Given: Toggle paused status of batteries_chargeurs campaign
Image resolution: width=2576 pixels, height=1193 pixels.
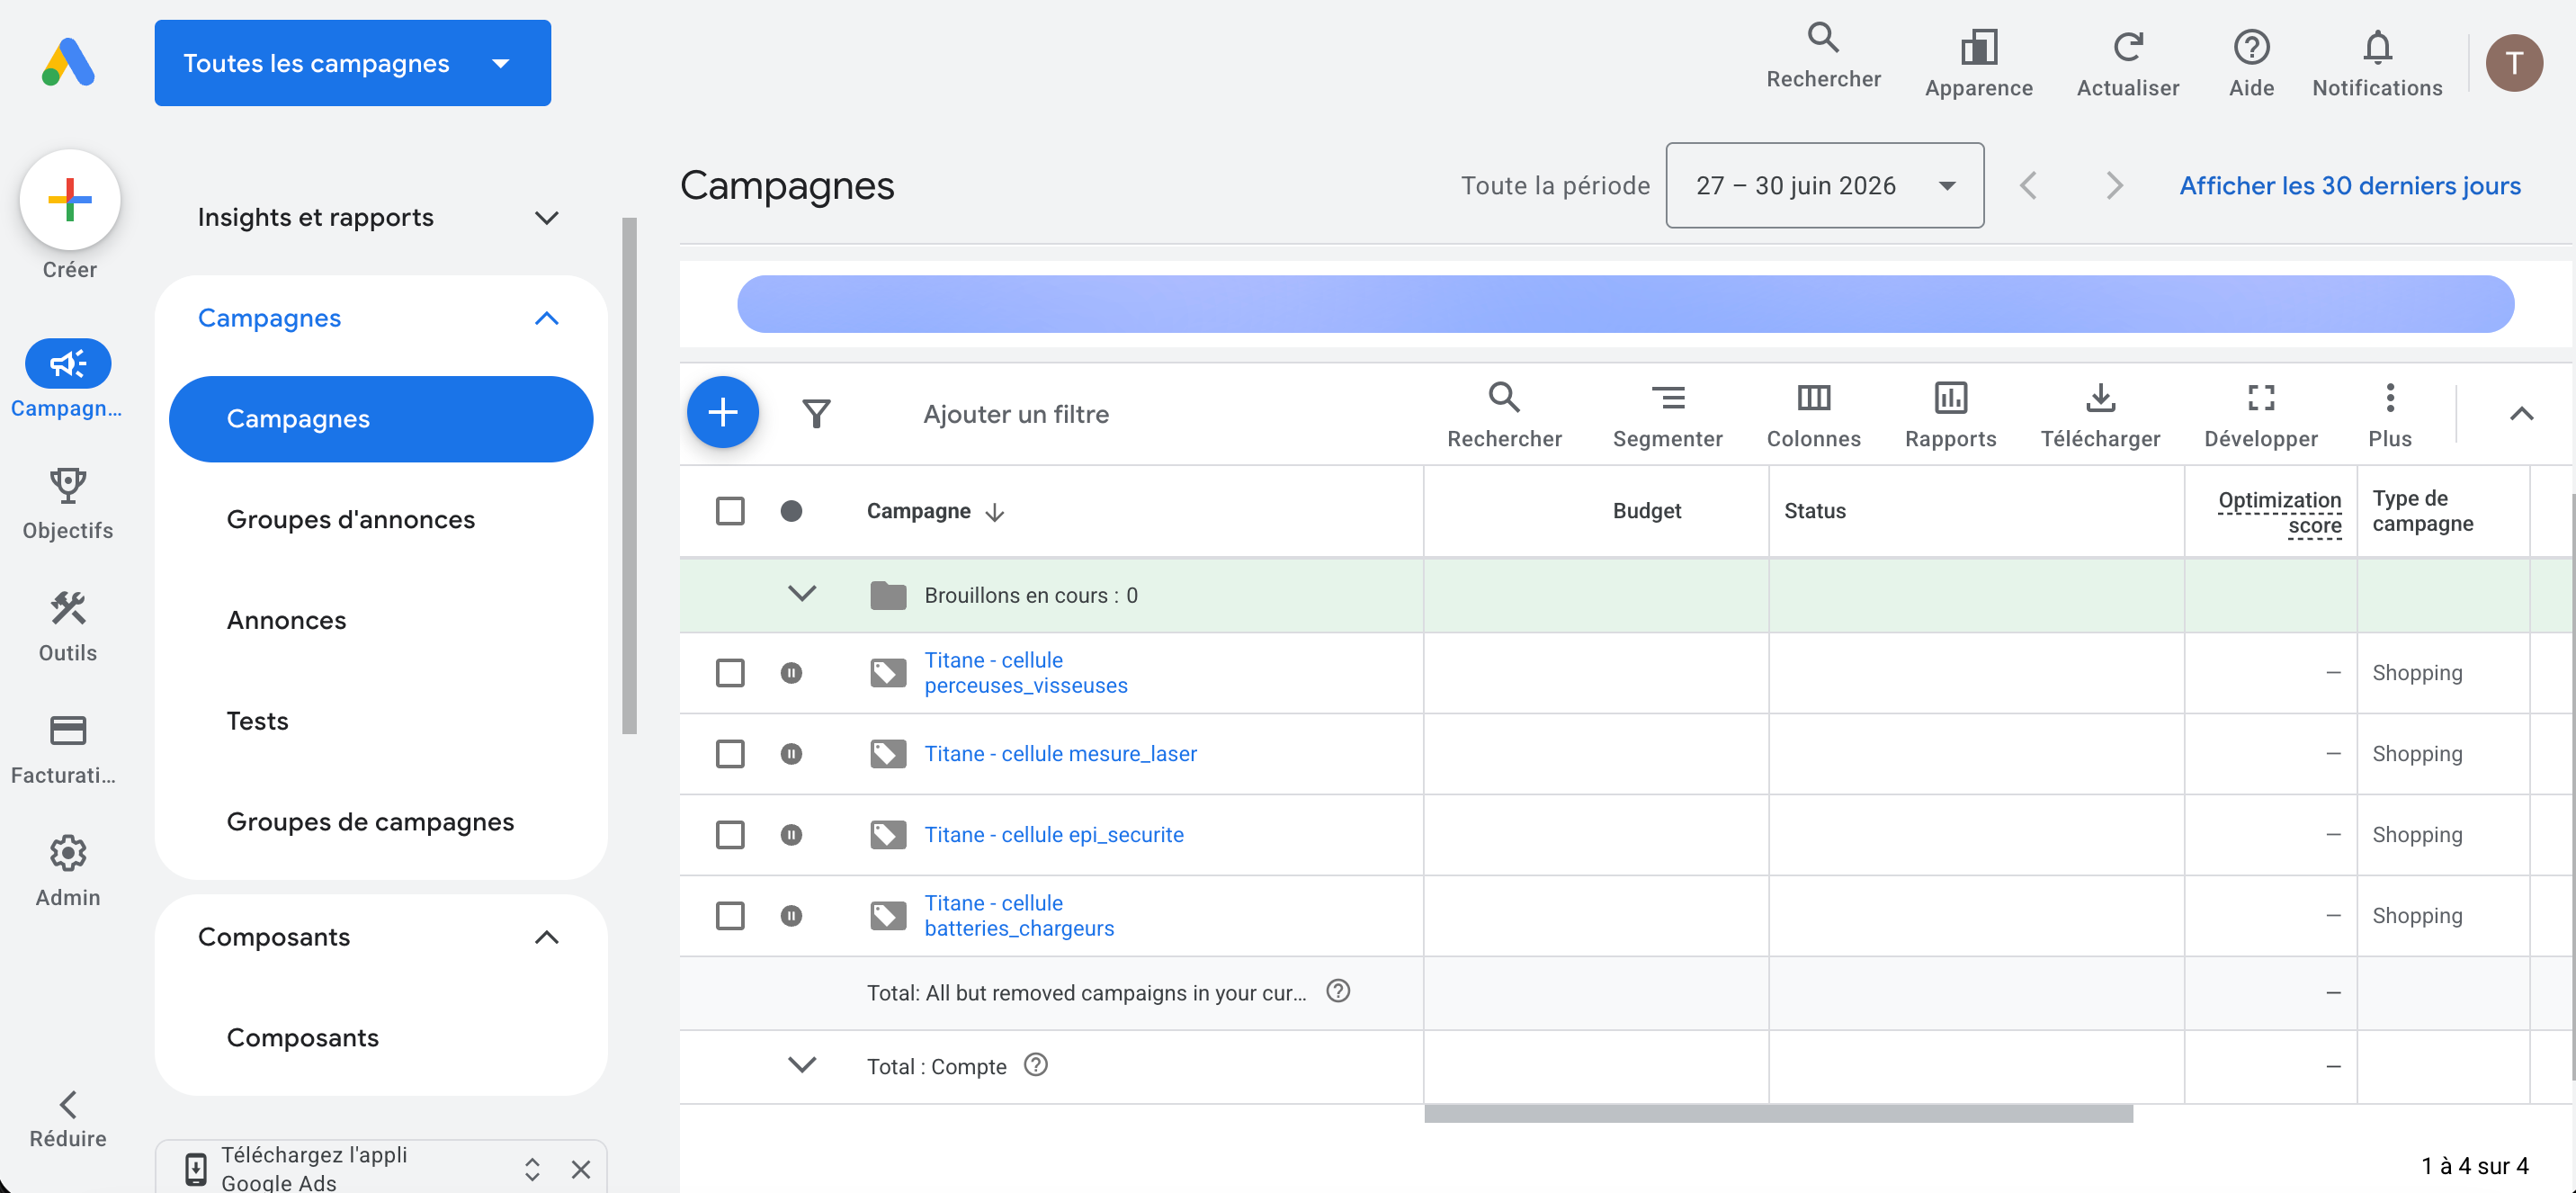Looking at the screenshot, I should pos(791,916).
